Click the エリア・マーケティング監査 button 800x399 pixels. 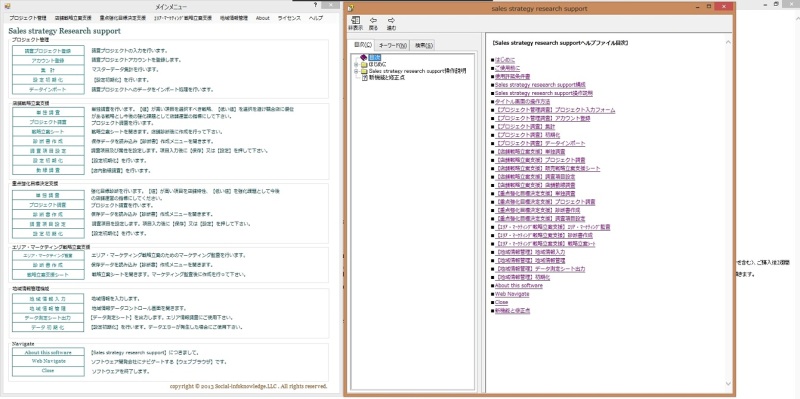[x=48, y=256]
